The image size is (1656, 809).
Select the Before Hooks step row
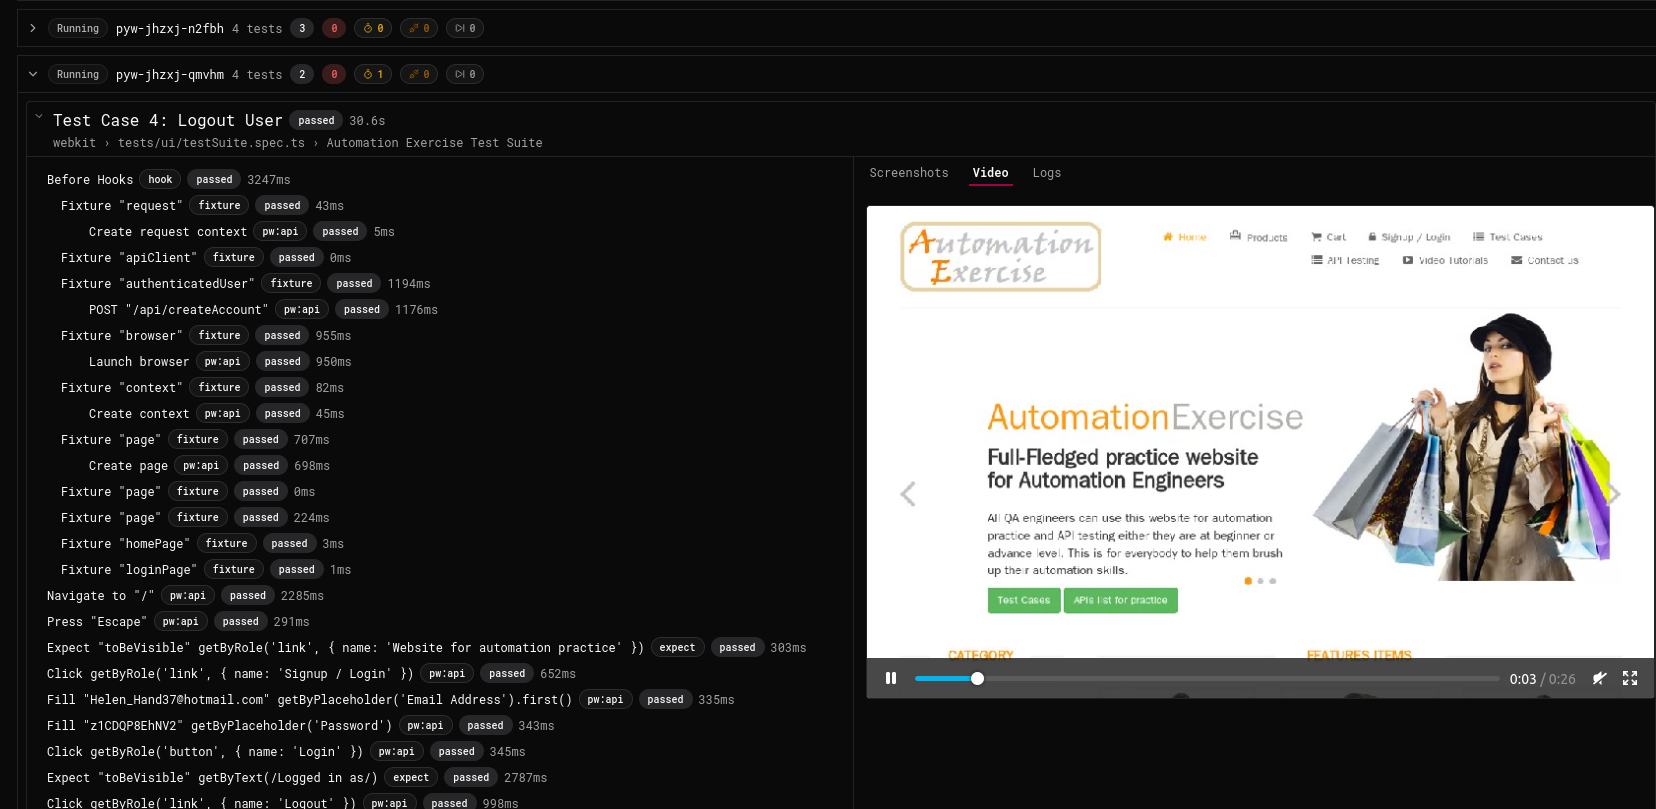click(169, 180)
